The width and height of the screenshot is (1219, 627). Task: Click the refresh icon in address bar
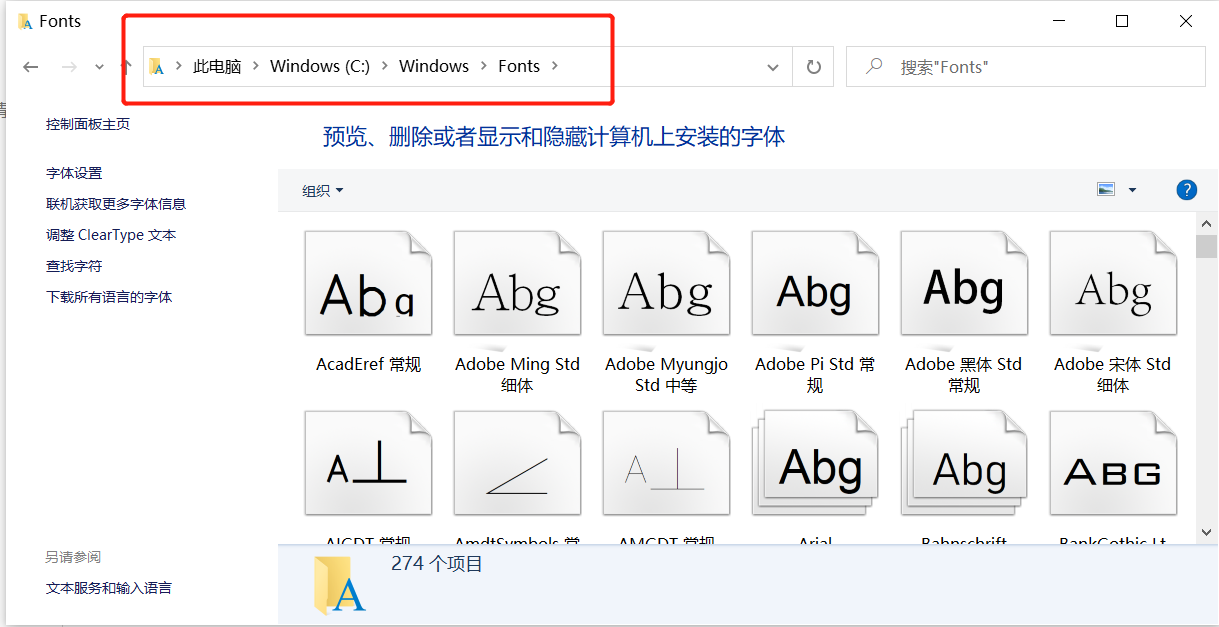point(812,66)
